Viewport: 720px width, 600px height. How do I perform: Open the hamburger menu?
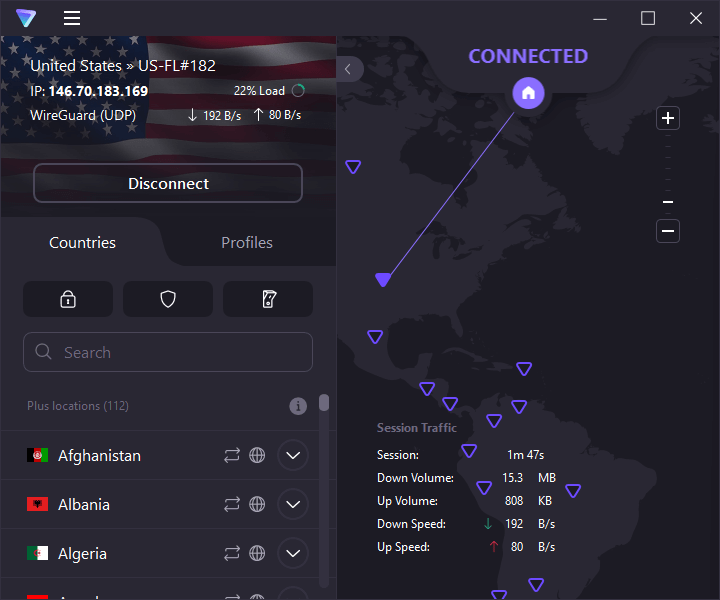72,18
